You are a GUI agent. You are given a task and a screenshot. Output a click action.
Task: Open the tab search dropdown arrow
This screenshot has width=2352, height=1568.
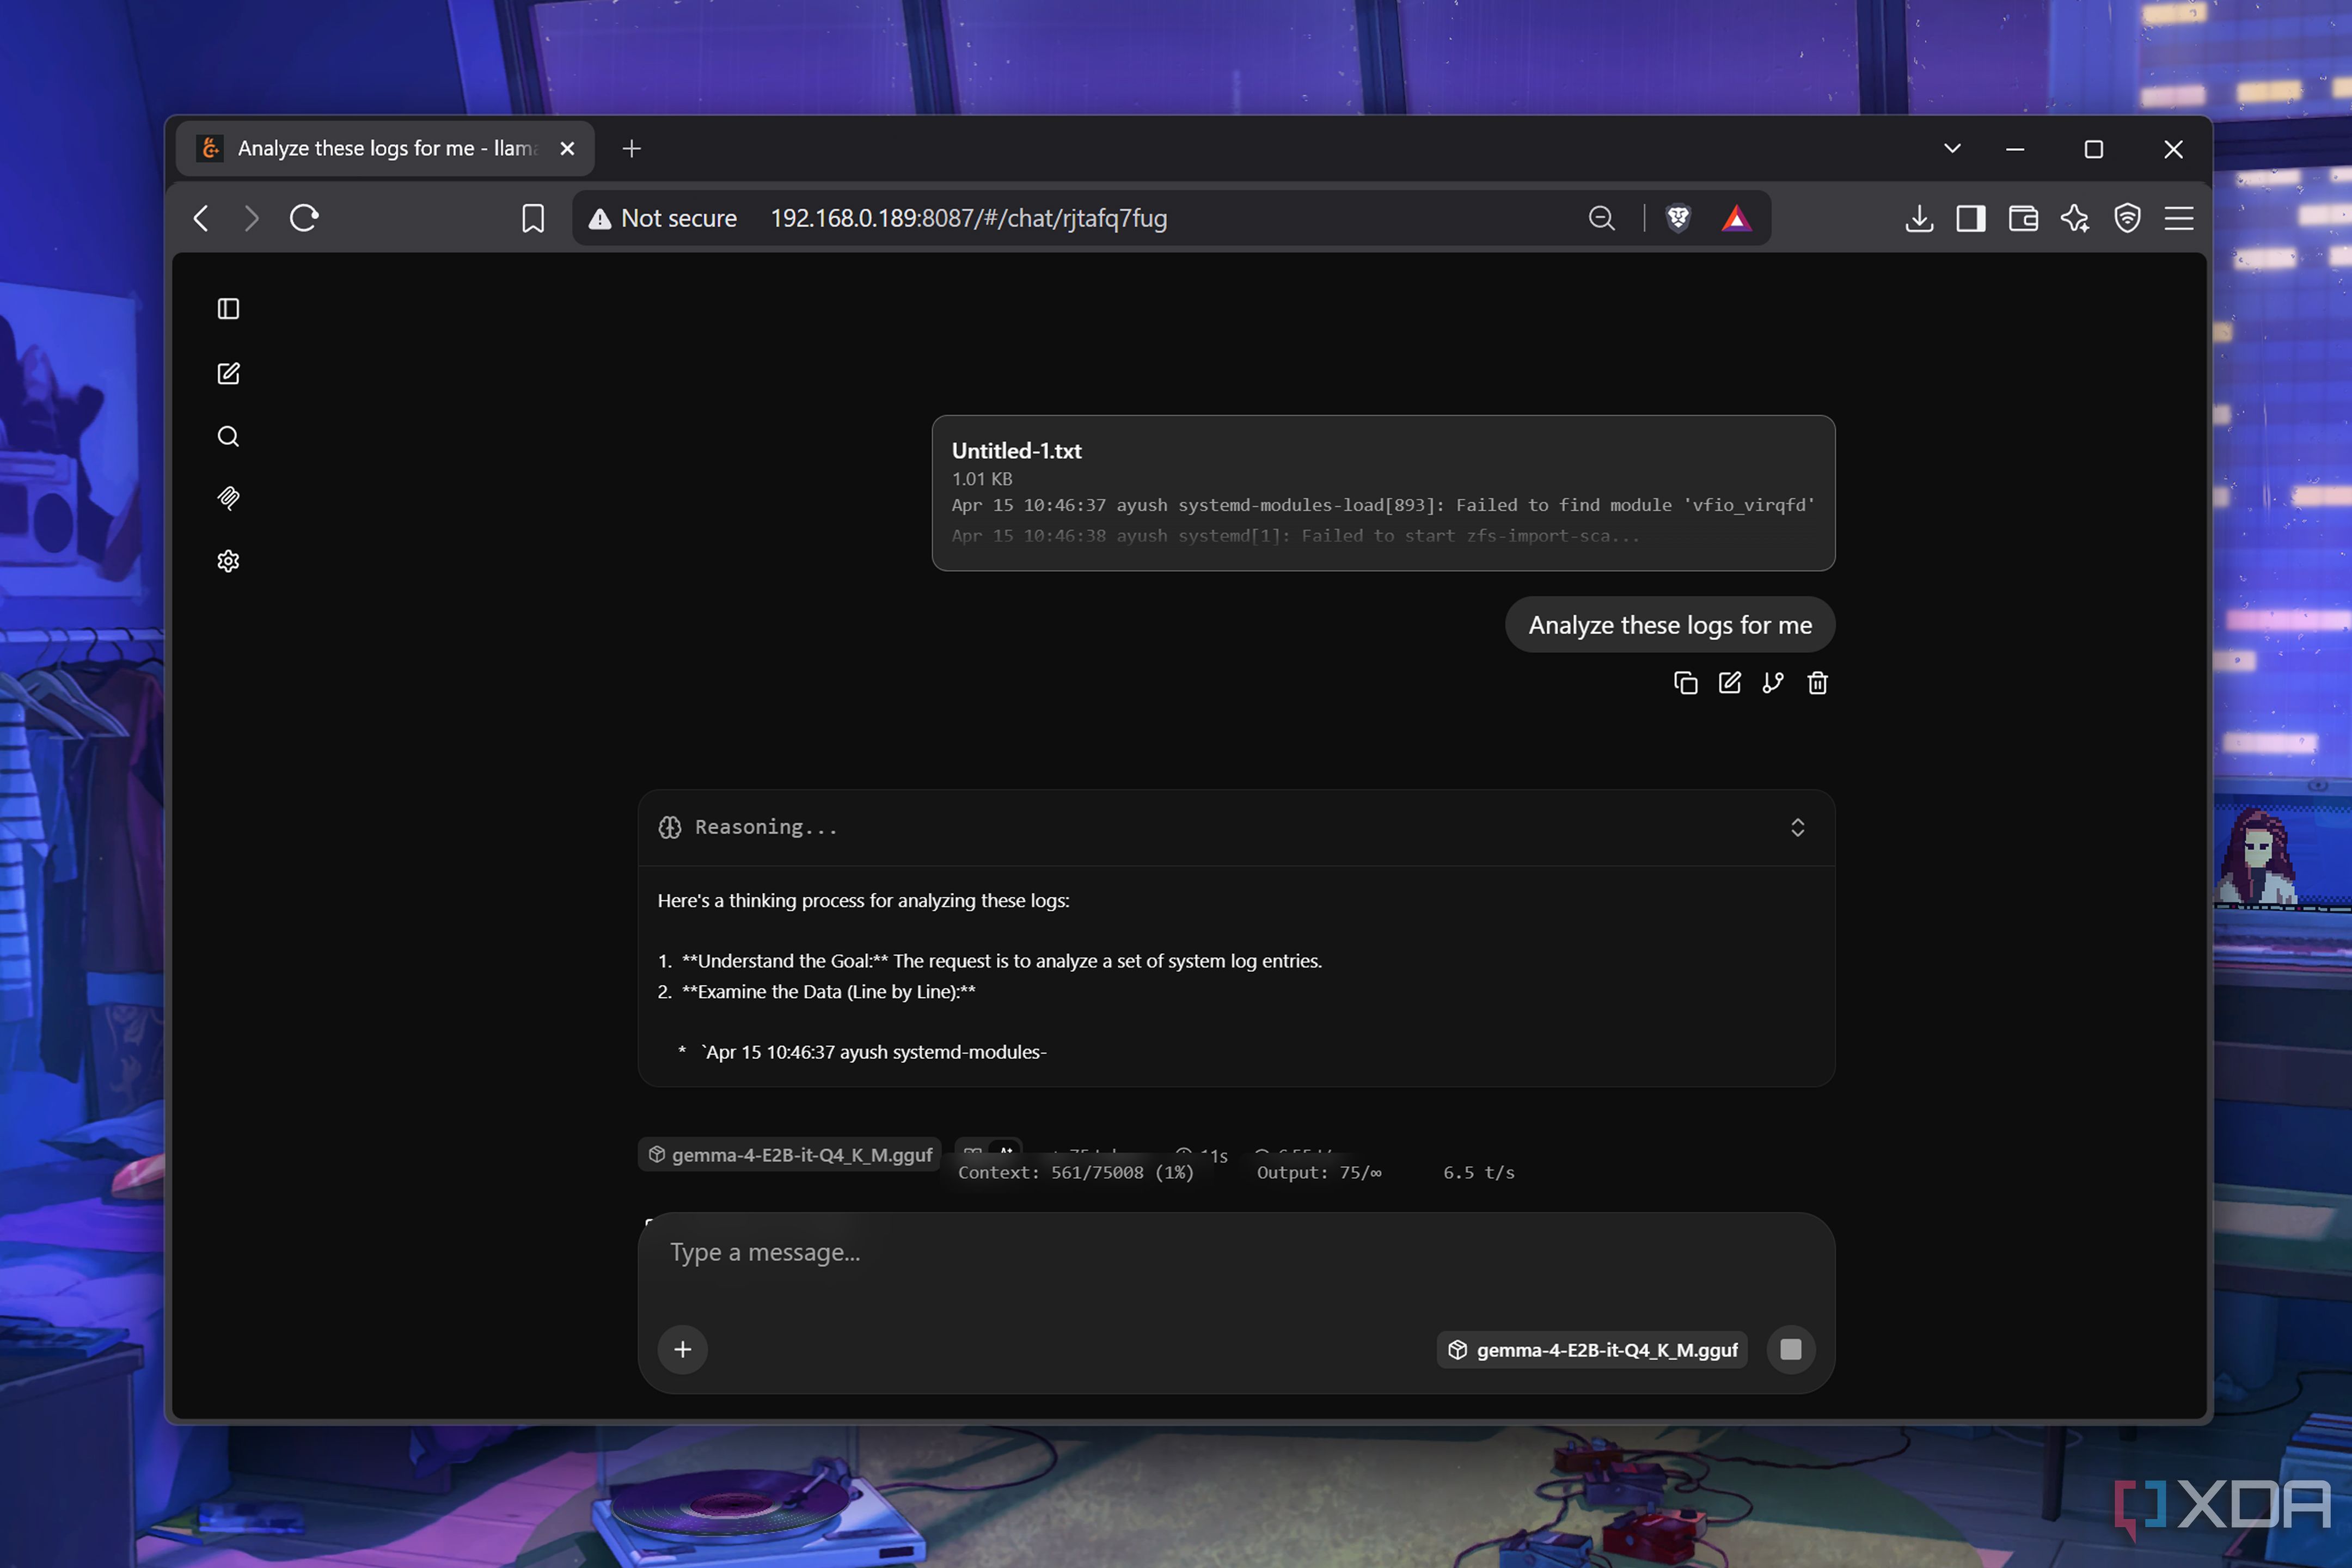[1951, 148]
